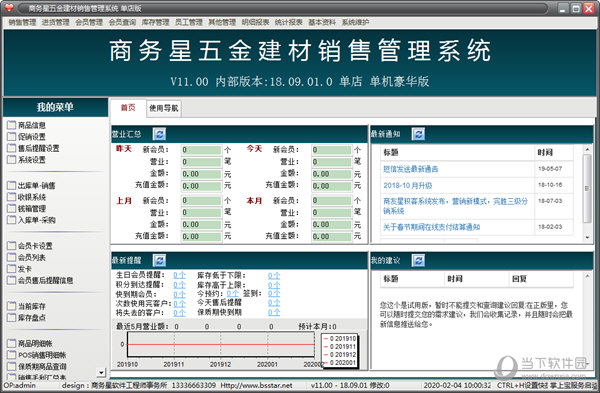
Task: Open 统计报表 menu
Action: tap(289, 22)
